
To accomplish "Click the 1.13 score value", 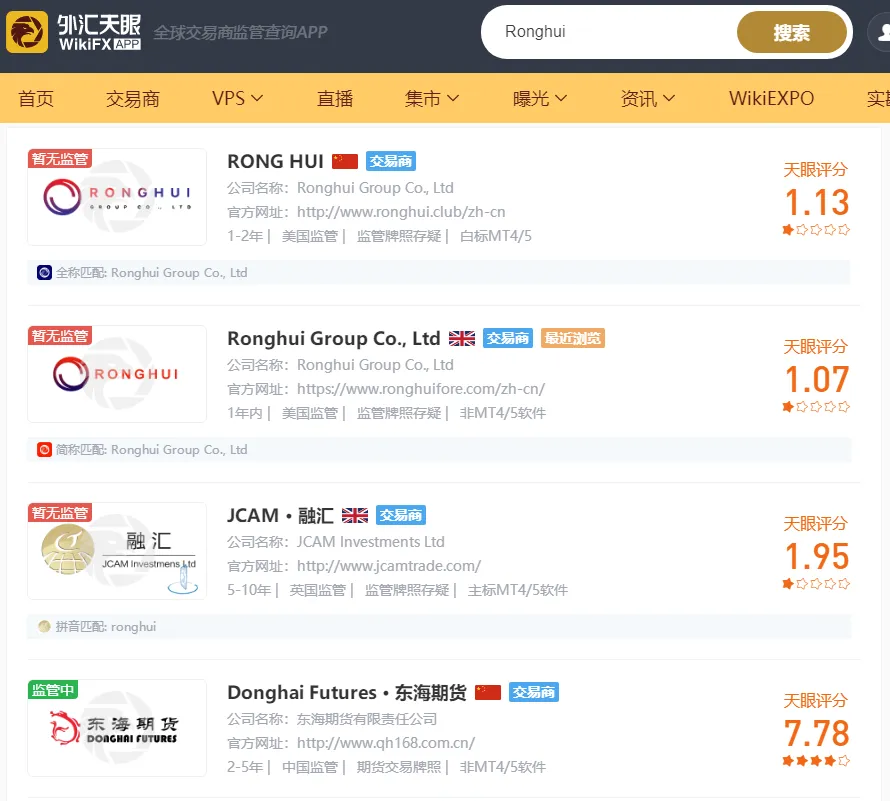I will [817, 202].
